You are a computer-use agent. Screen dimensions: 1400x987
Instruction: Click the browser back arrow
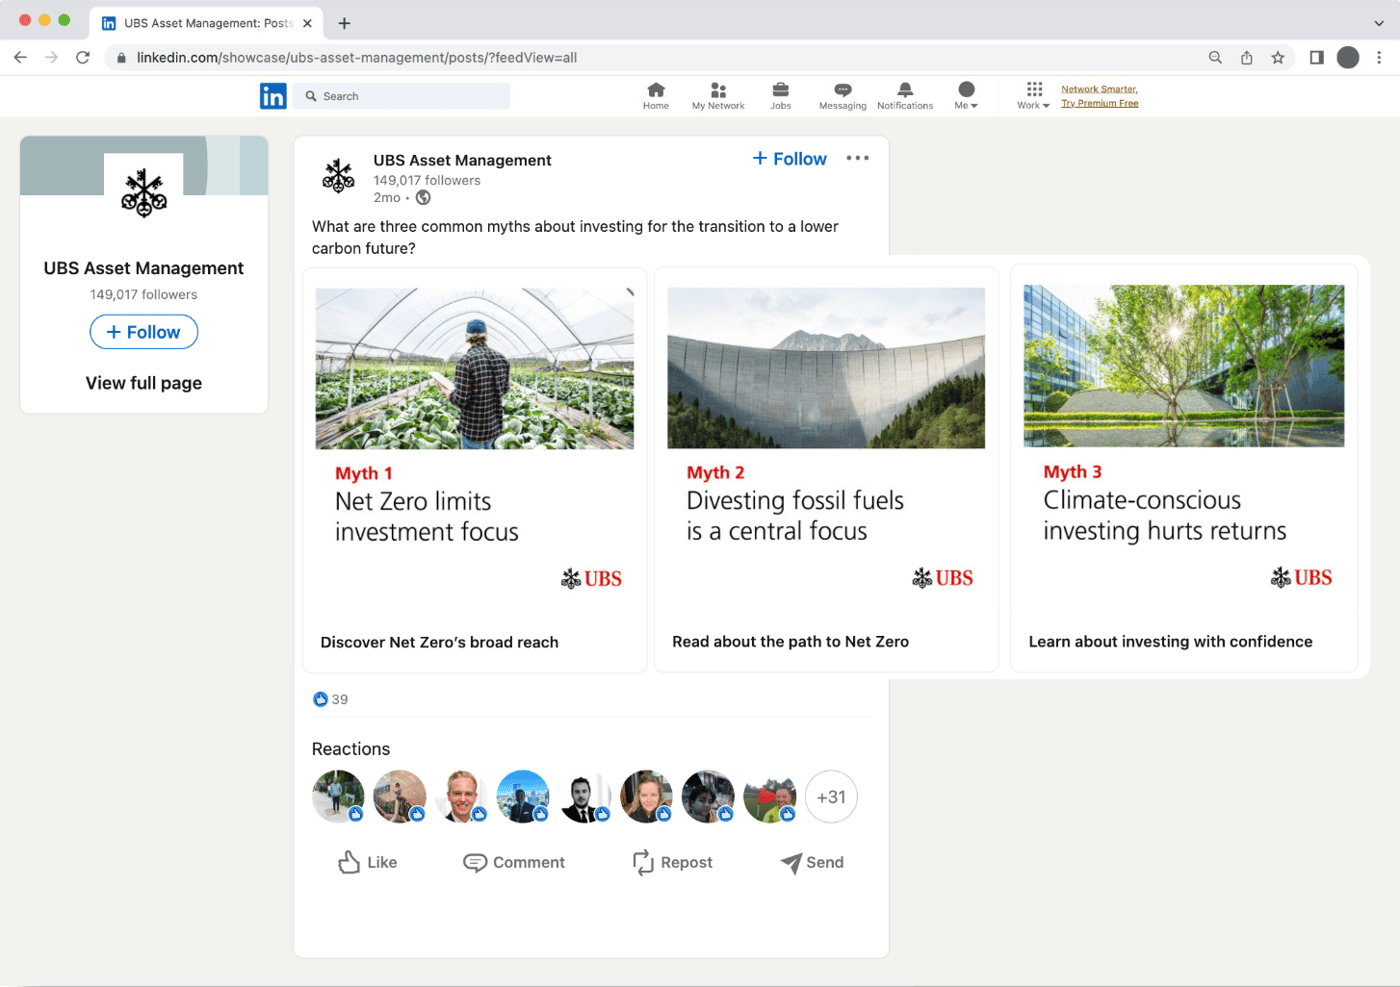[20, 57]
